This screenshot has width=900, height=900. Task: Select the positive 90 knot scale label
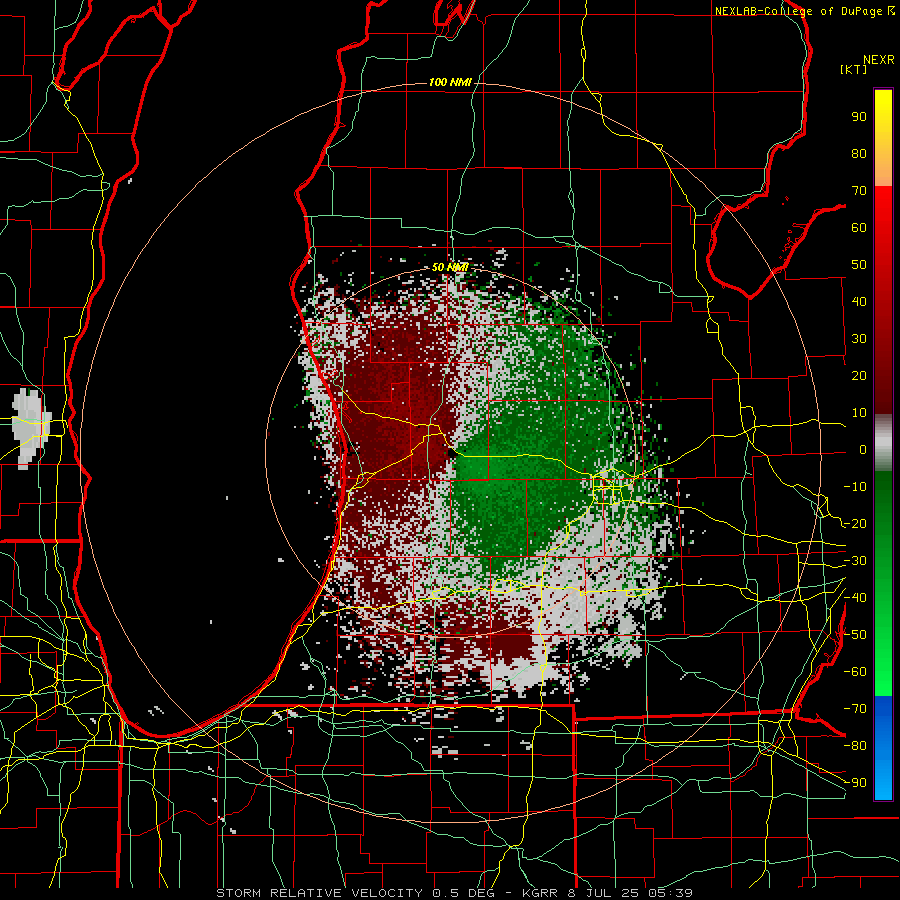859,117
